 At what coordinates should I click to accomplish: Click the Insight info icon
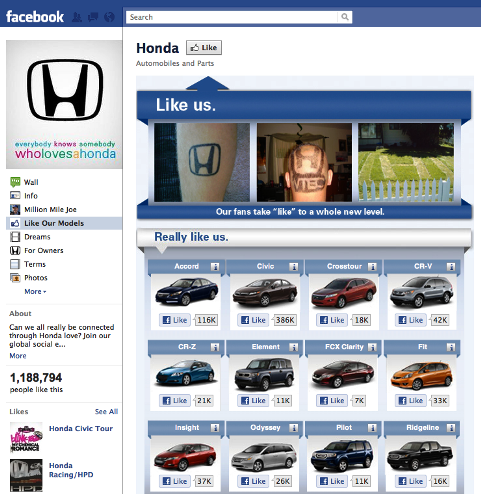point(215,428)
